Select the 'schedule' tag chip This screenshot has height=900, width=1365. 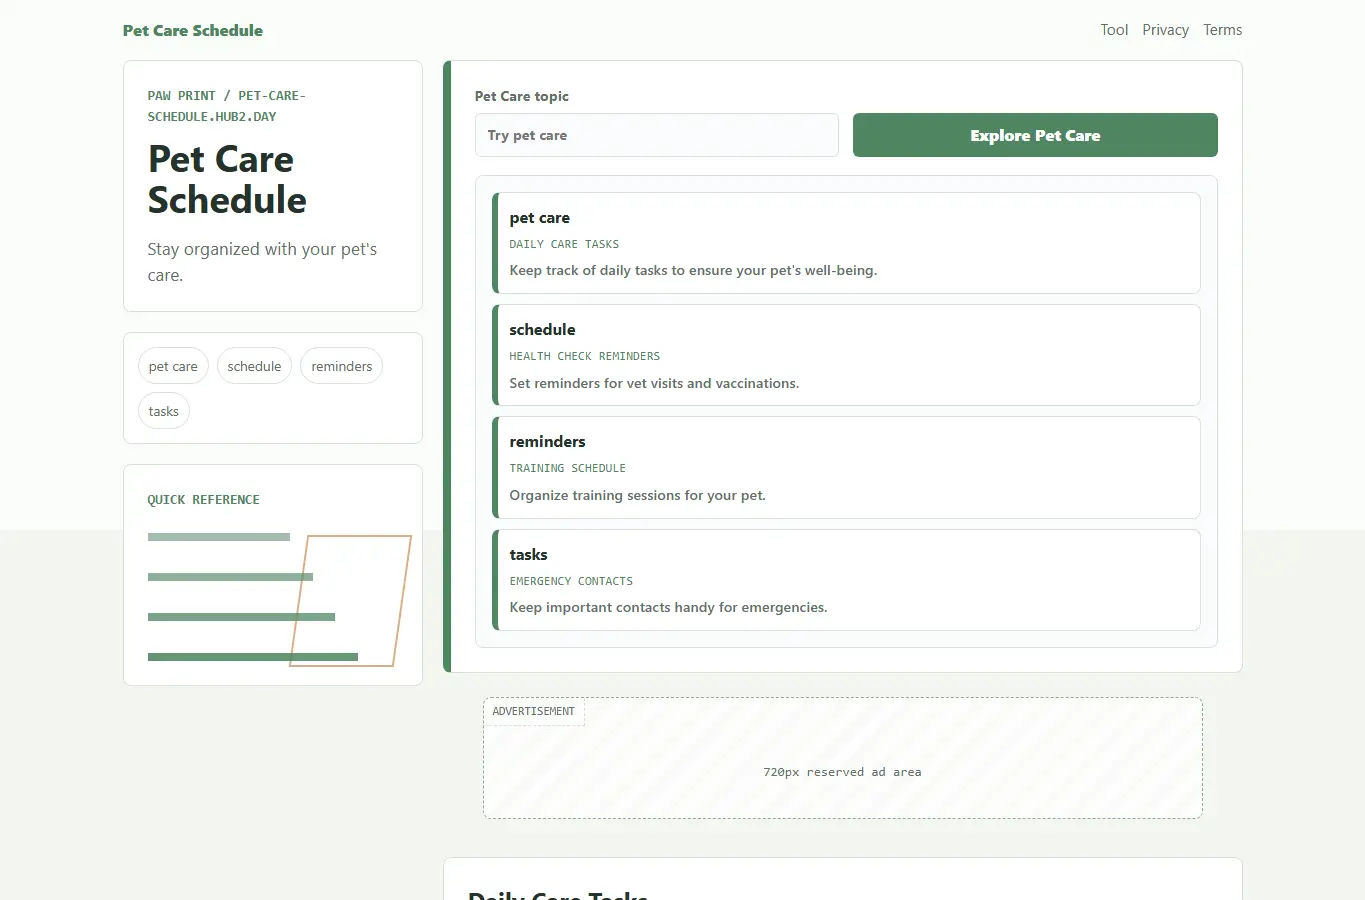point(254,366)
